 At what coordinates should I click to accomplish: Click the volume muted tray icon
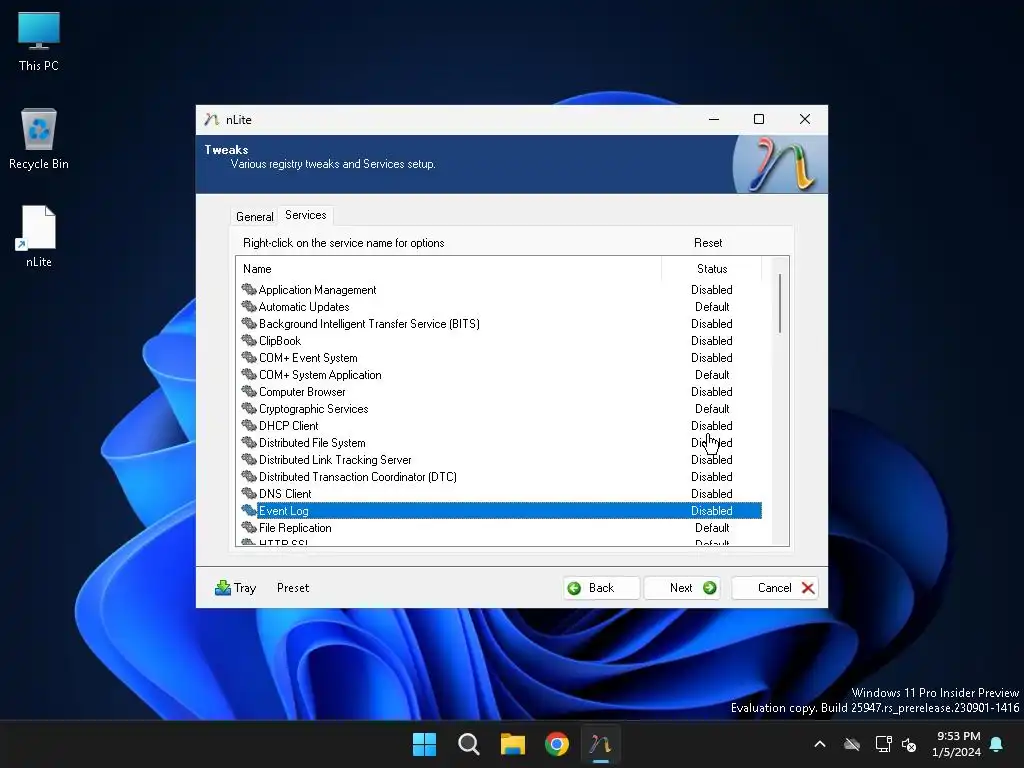tap(909, 744)
